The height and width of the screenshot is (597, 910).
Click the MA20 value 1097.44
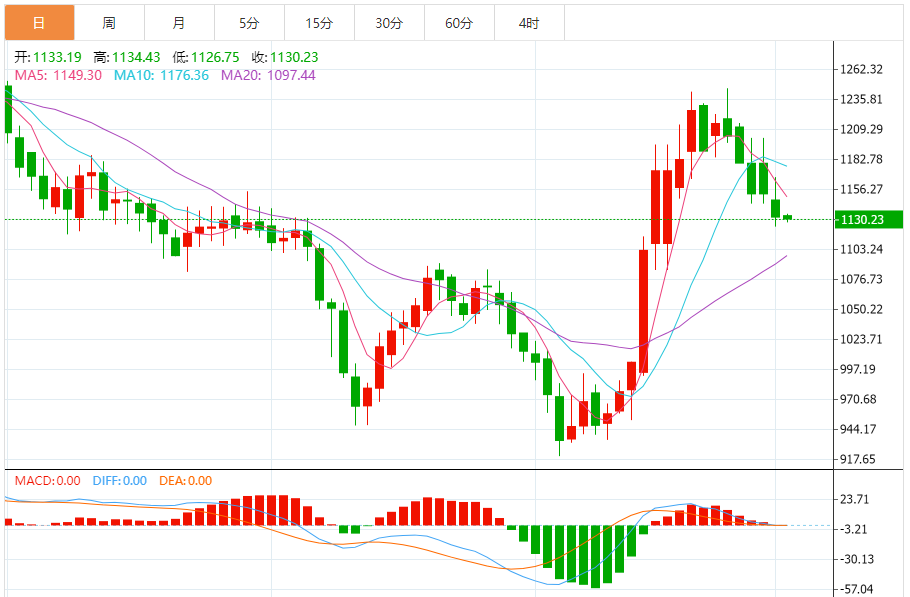(x=291, y=75)
